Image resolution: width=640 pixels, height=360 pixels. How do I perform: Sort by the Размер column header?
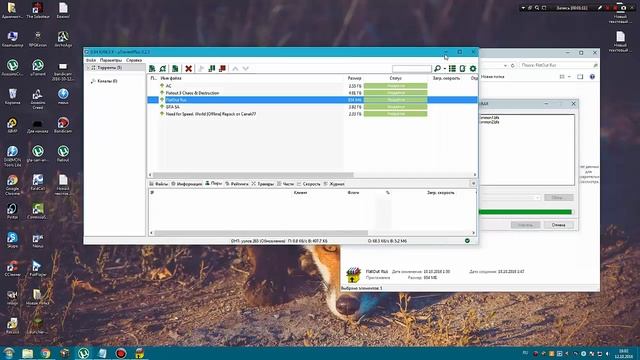pyautogui.click(x=354, y=78)
